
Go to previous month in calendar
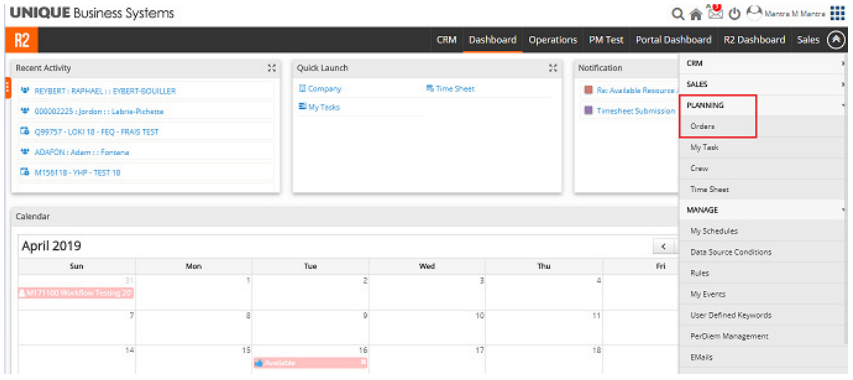tap(664, 246)
